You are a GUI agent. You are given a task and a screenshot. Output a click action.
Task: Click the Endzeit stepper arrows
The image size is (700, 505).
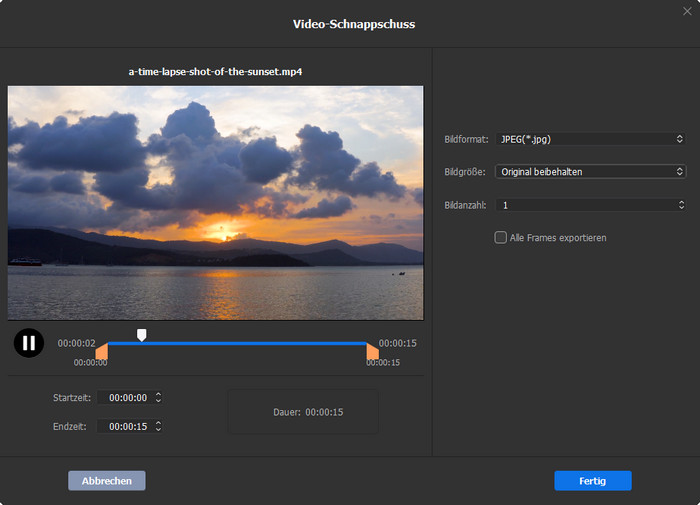click(158, 426)
